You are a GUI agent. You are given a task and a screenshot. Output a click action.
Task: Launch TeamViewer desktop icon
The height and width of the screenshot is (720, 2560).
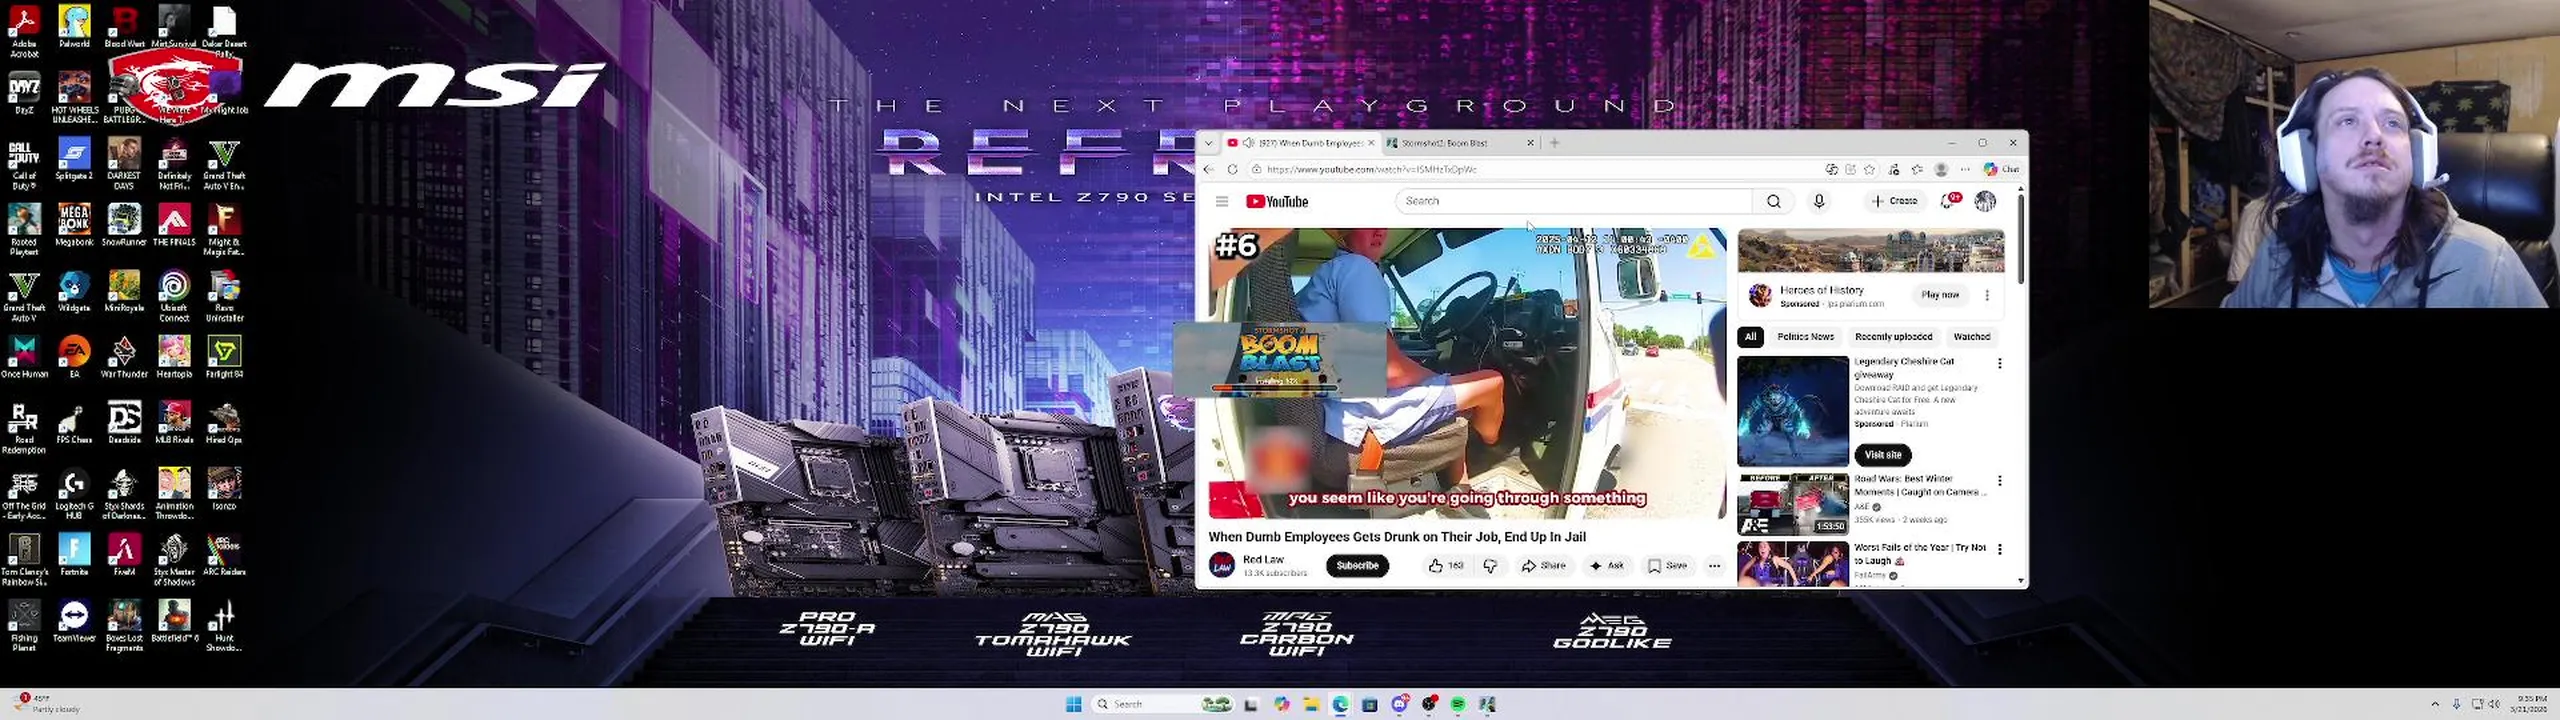[74, 621]
